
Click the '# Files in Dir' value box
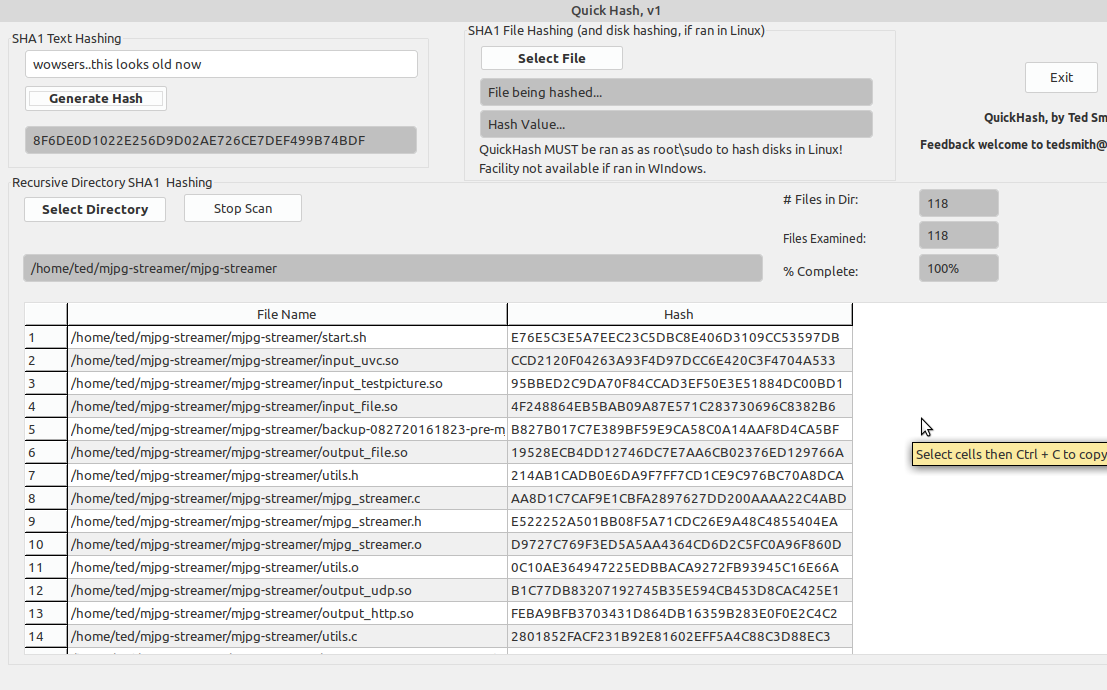958,203
